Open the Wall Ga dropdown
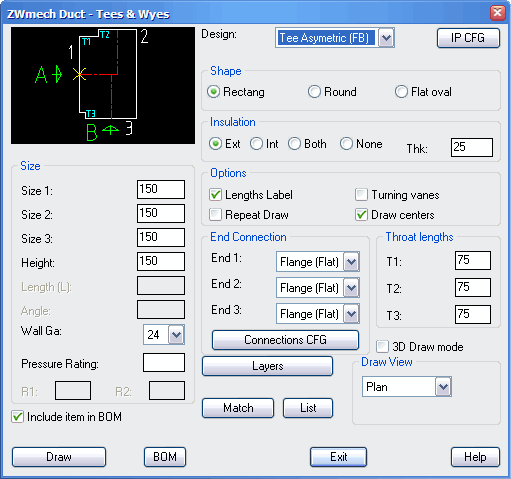This screenshot has height=479, width=511. (x=176, y=334)
